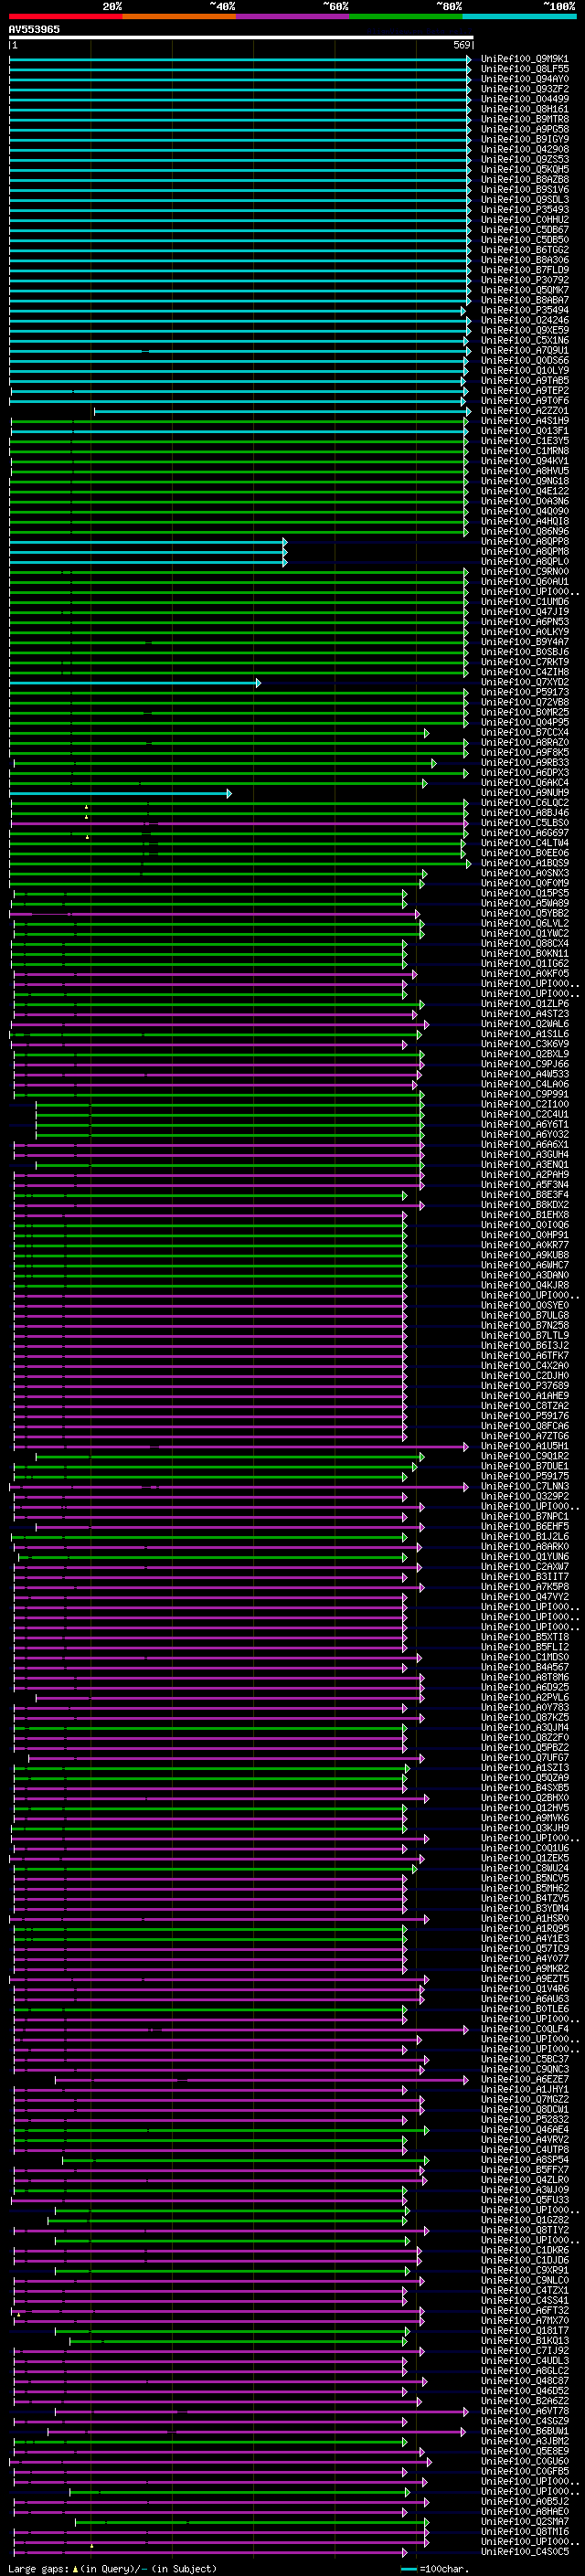585x2576 pixels.
Task: Open hit UniRef100_Q181T7
Action: [525, 2331]
